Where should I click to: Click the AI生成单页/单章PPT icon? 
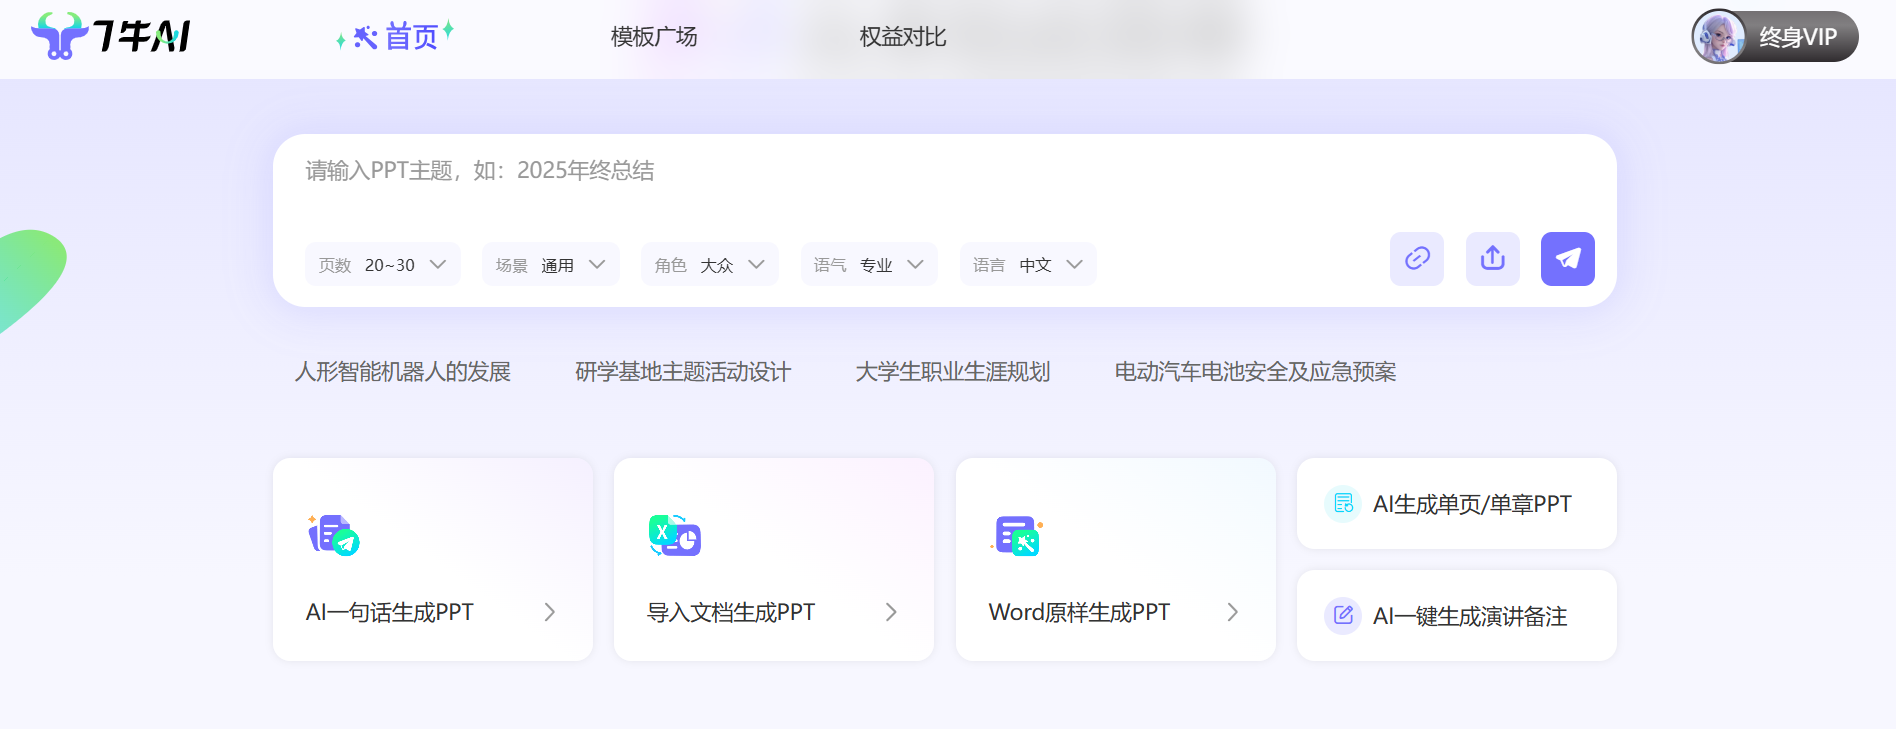coord(1343,503)
